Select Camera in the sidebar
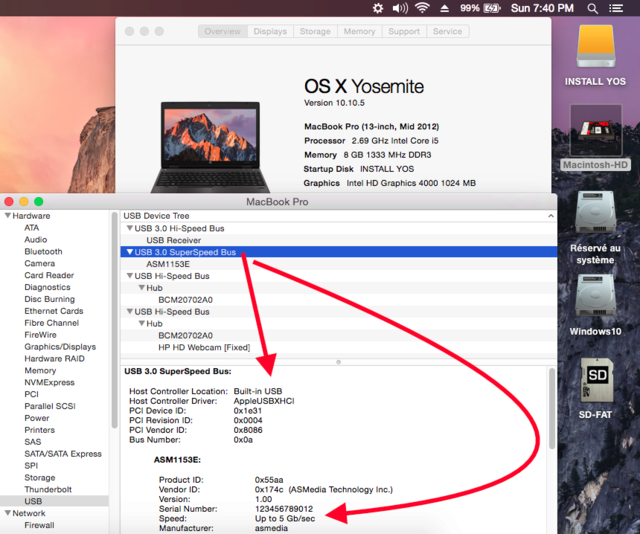 [x=40, y=263]
